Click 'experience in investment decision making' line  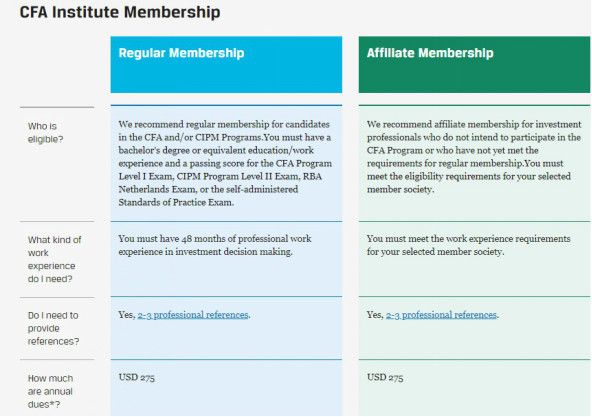[205, 252]
